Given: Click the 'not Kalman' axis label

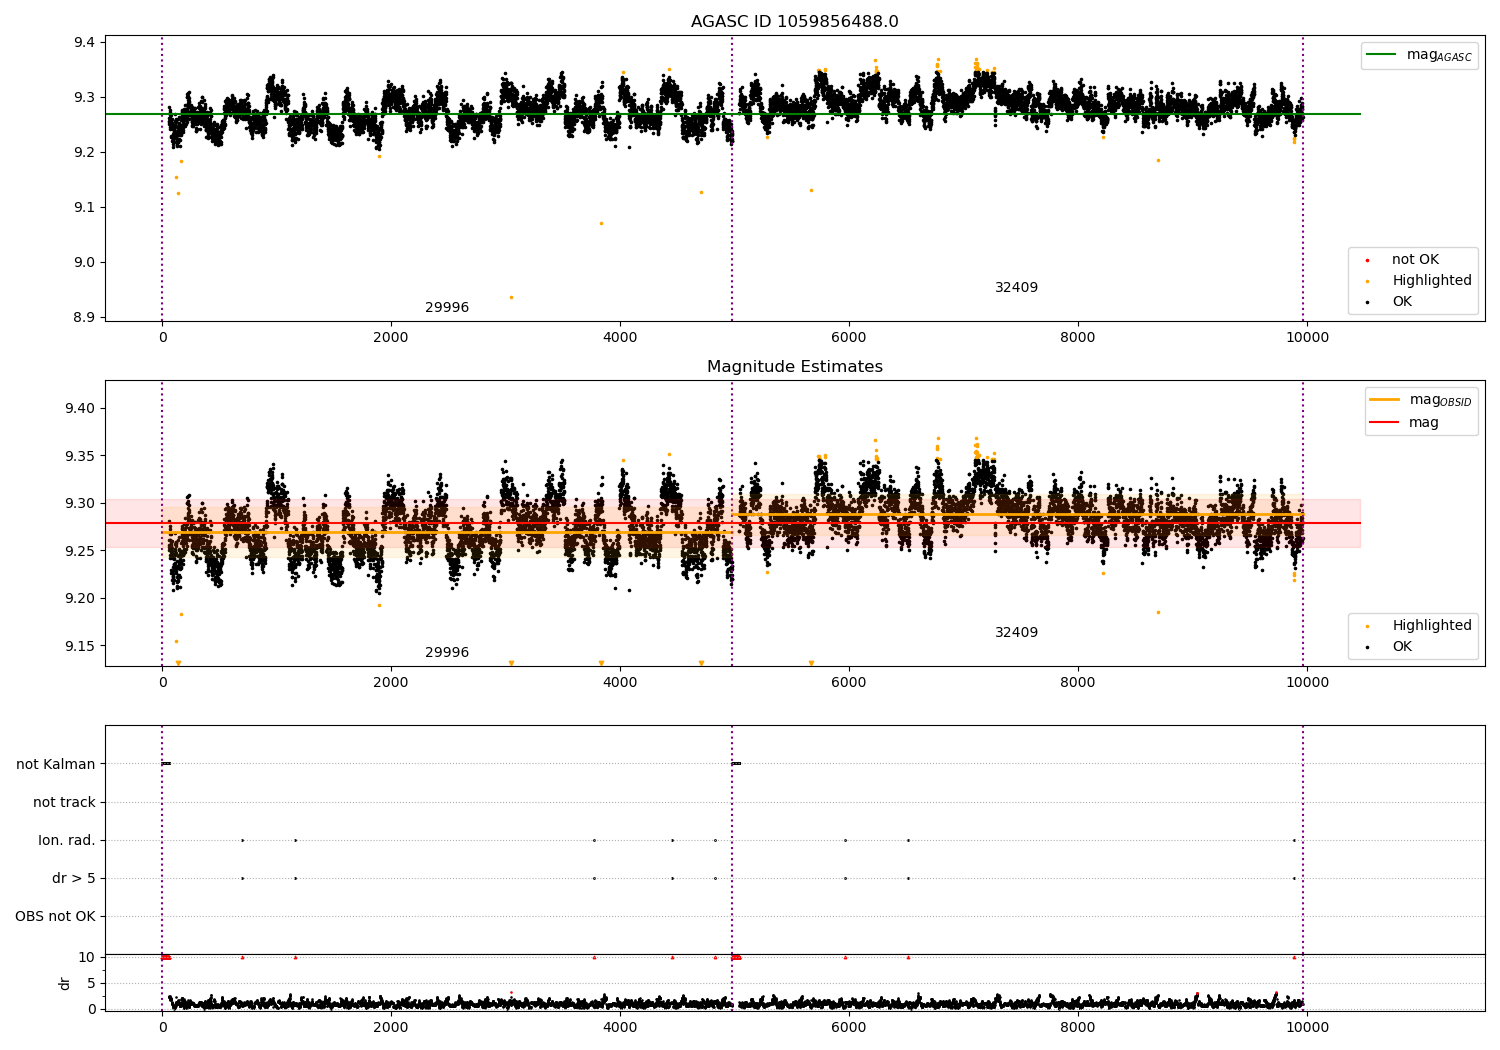Looking at the screenshot, I should pos(56,765).
